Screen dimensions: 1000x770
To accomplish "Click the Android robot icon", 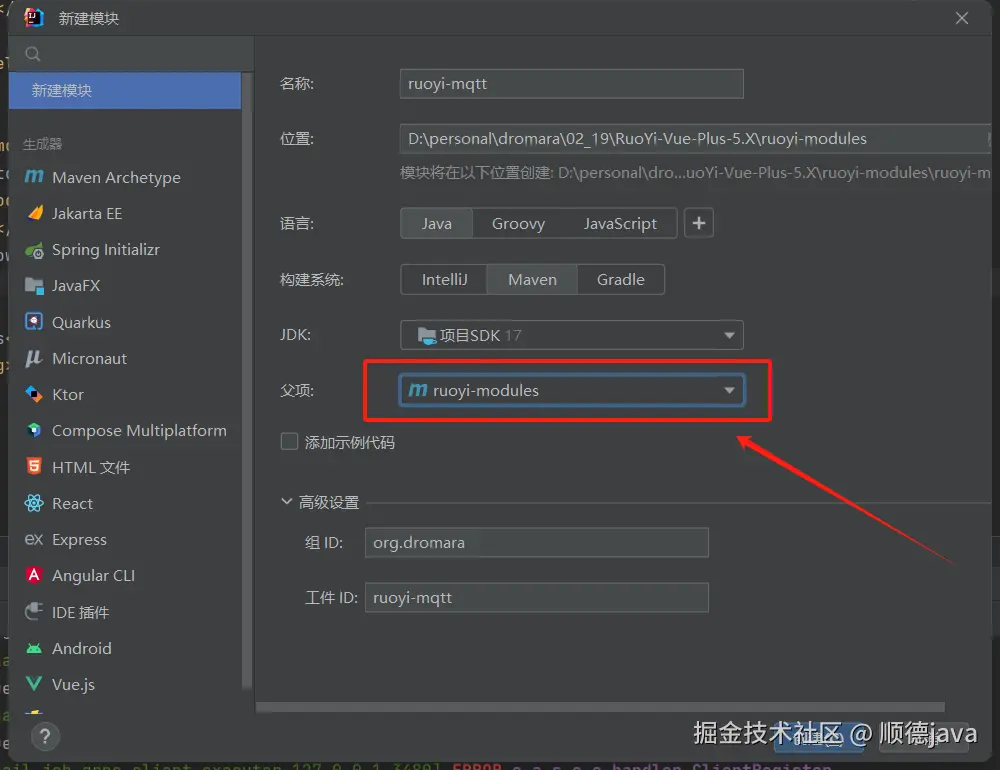I will coord(34,649).
